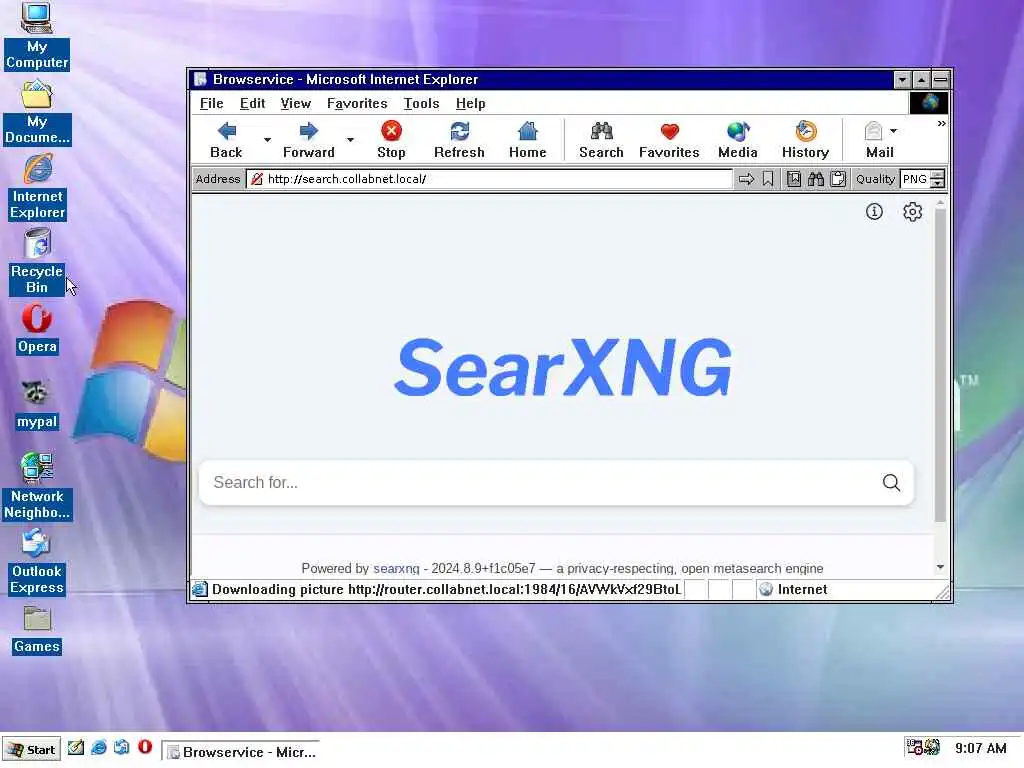Open the History toolbar button
Viewport: 1024px width, 768px height.
click(x=805, y=140)
